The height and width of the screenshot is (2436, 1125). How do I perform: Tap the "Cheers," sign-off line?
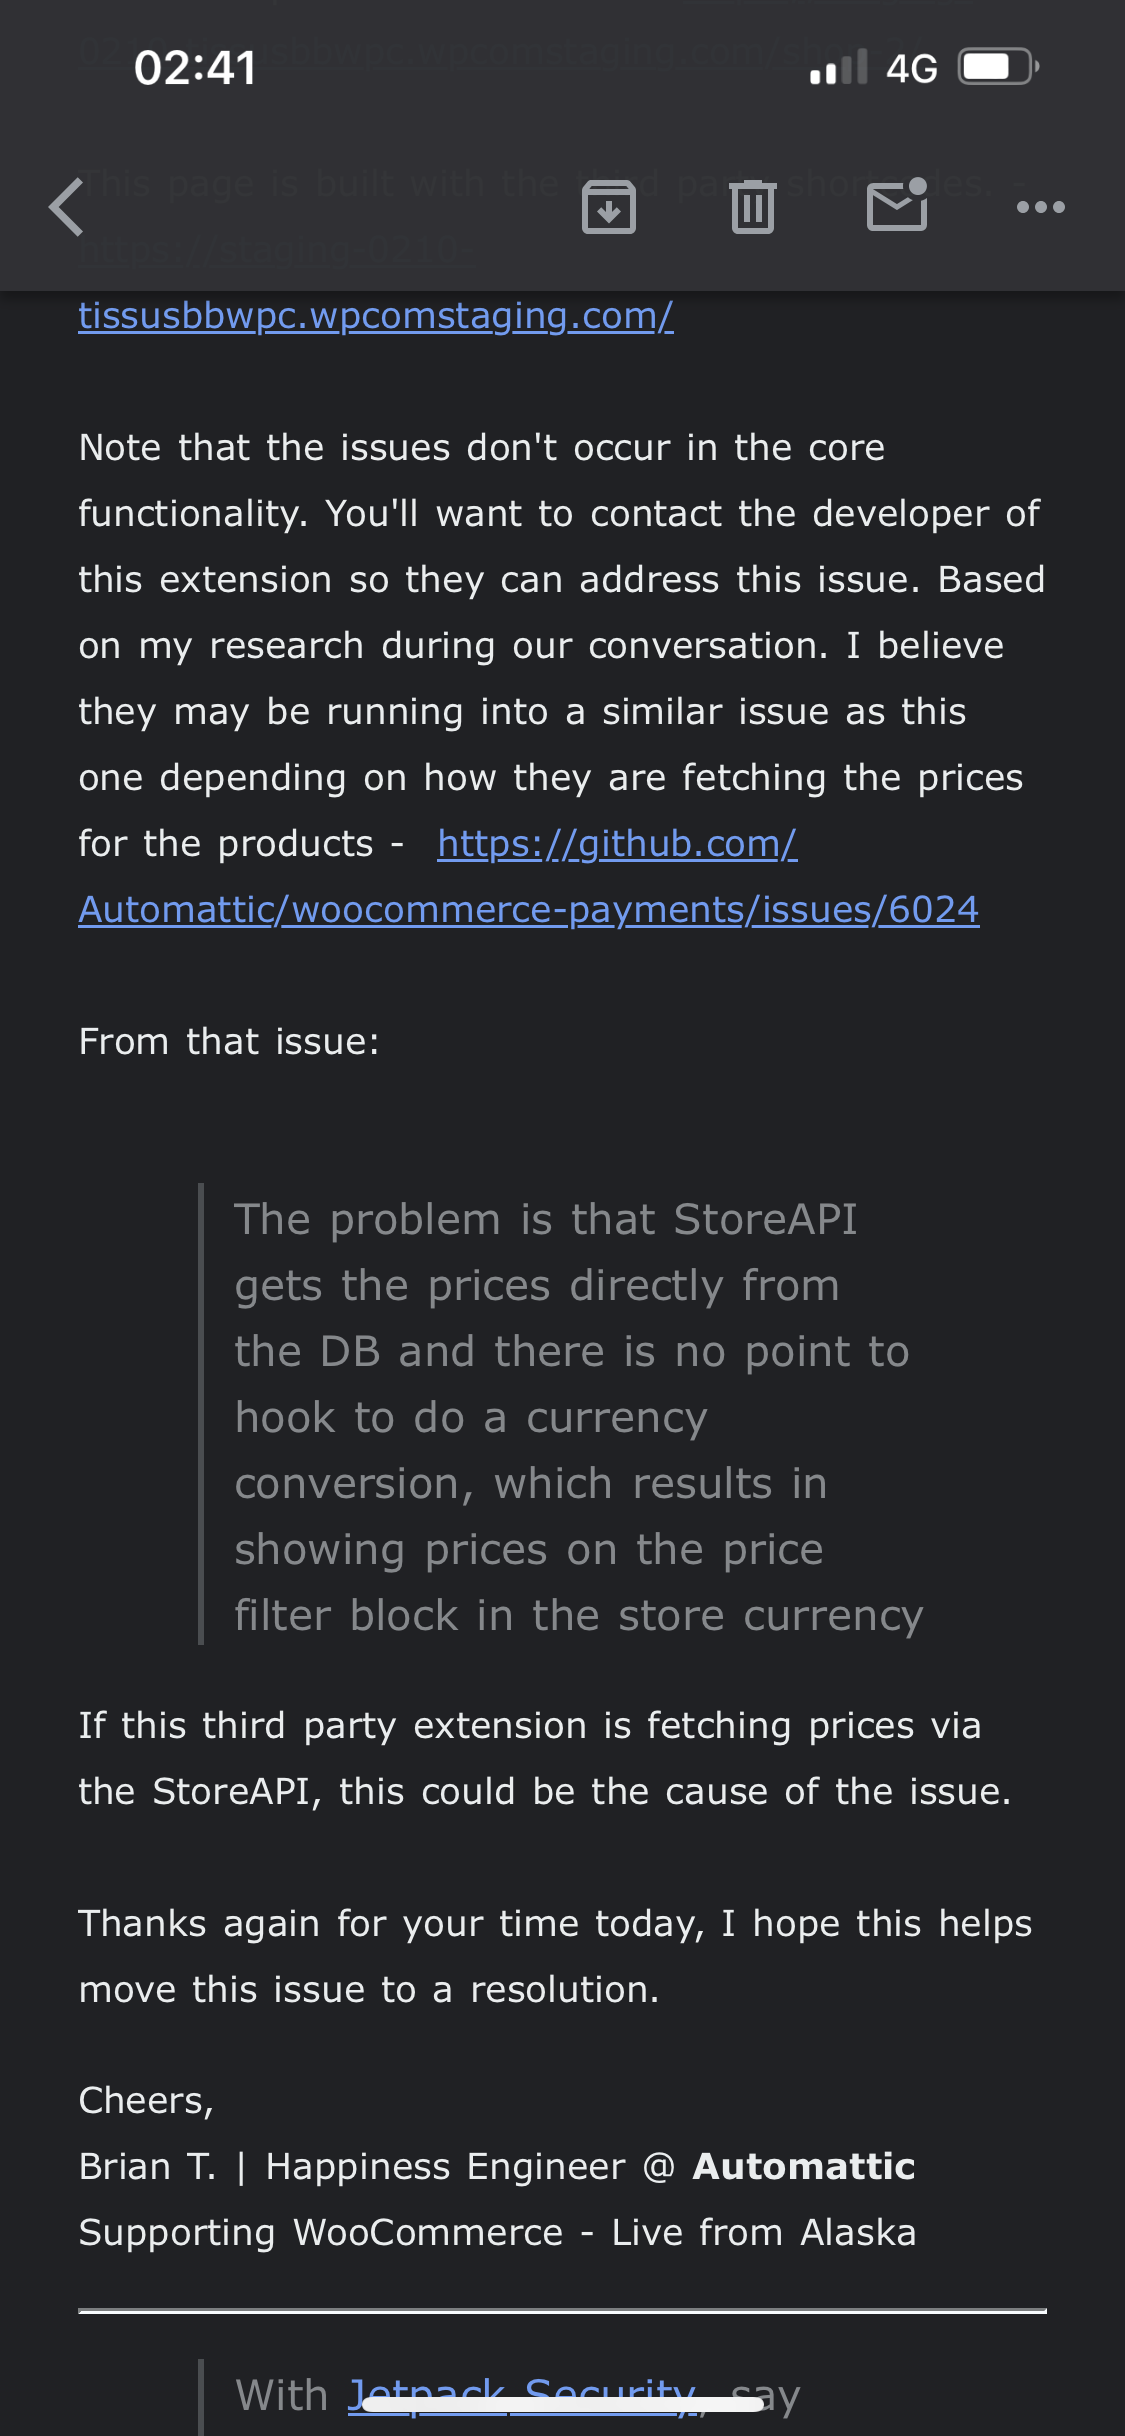(x=146, y=2101)
